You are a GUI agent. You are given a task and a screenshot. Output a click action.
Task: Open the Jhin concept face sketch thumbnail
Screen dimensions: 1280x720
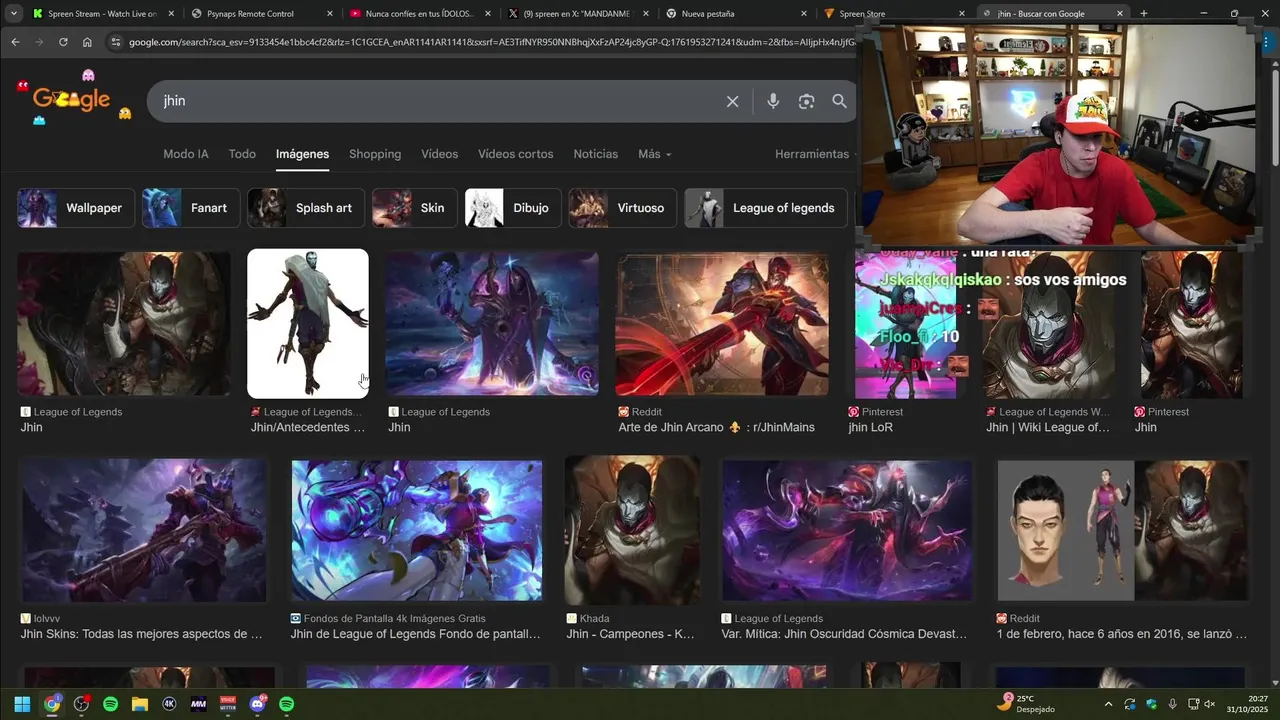point(1123,530)
